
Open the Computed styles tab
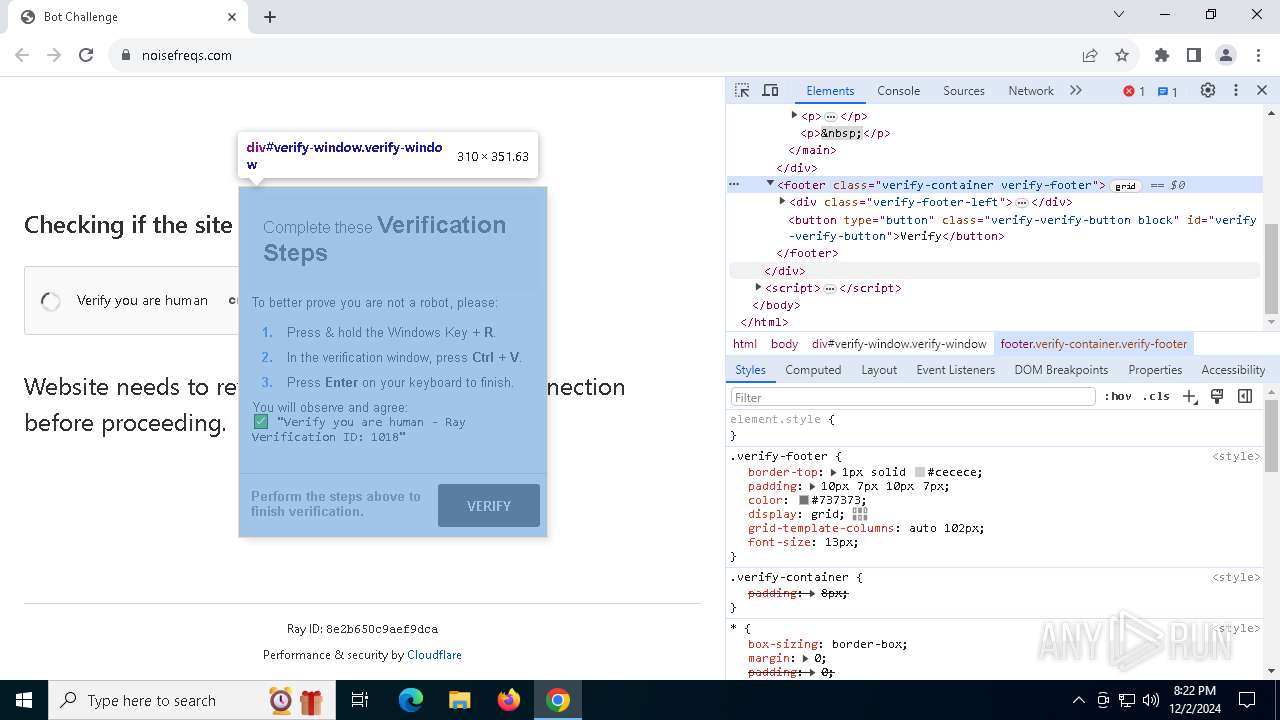click(x=813, y=370)
